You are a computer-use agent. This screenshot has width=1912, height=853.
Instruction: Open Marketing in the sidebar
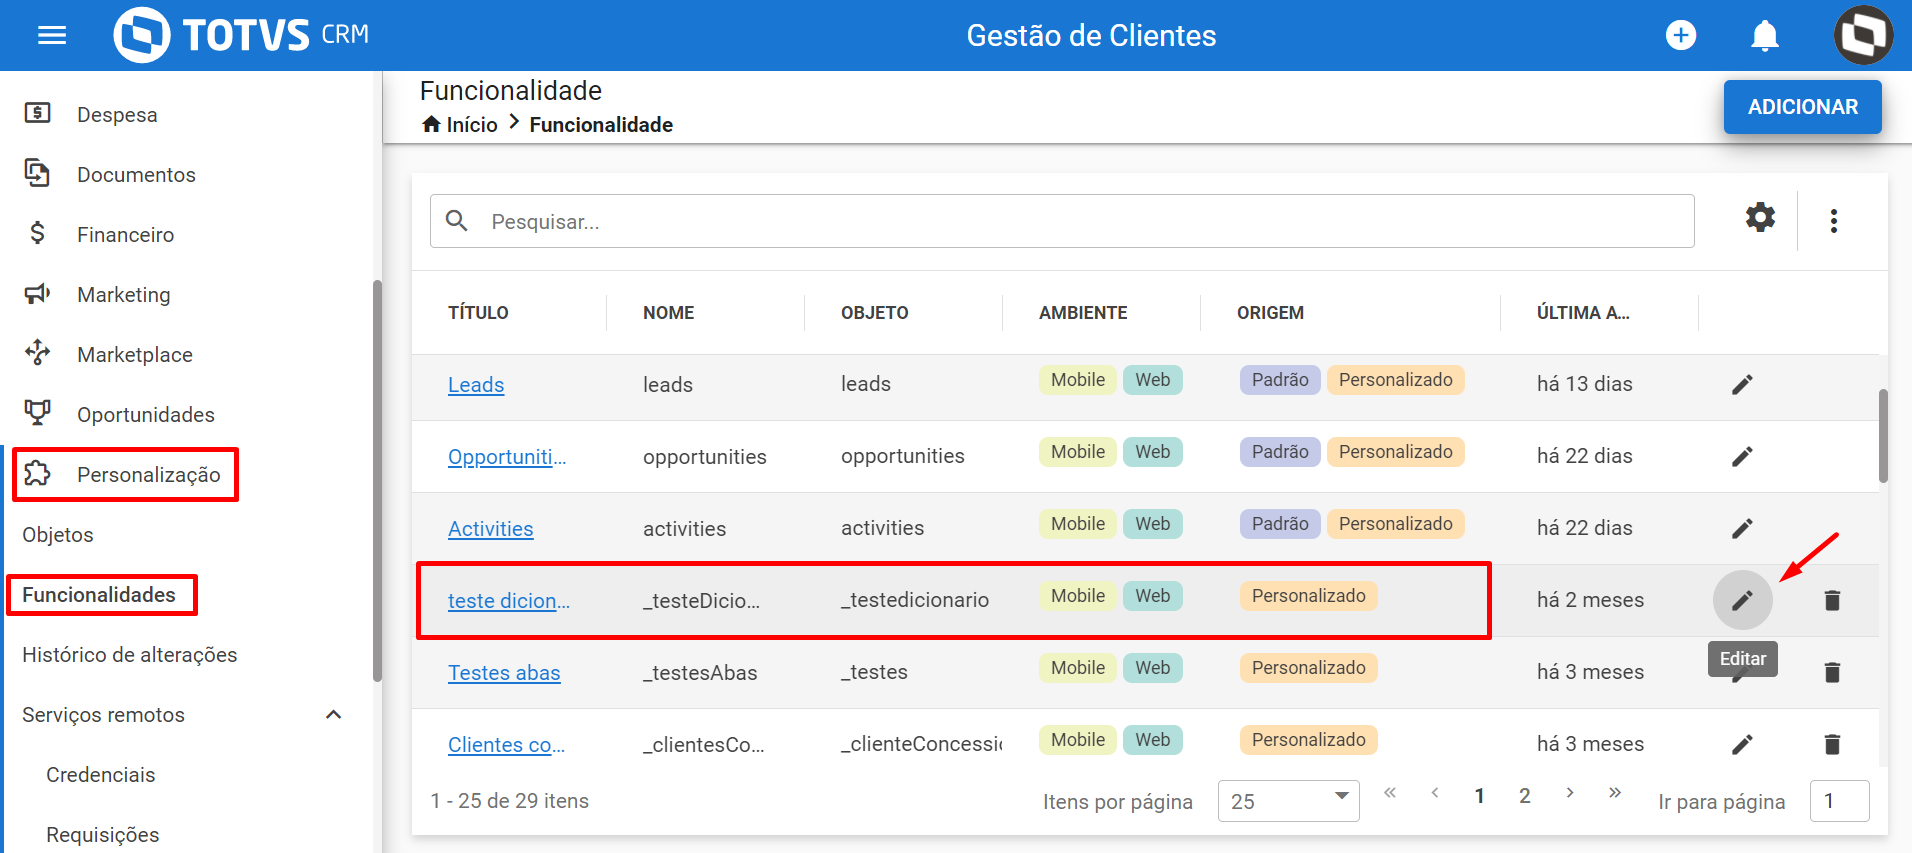point(124,294)
